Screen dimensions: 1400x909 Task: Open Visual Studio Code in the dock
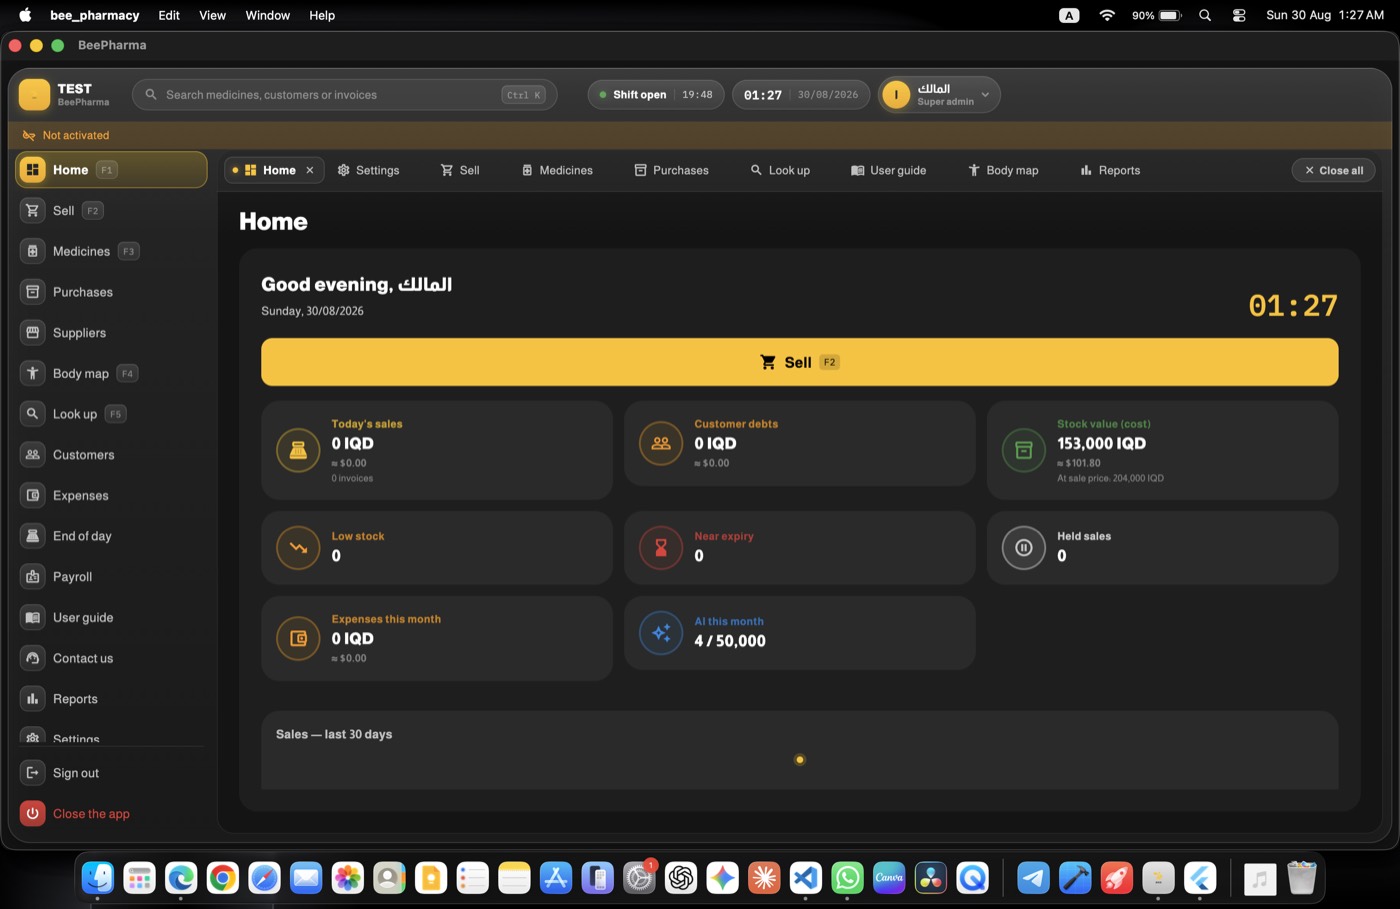805,878
